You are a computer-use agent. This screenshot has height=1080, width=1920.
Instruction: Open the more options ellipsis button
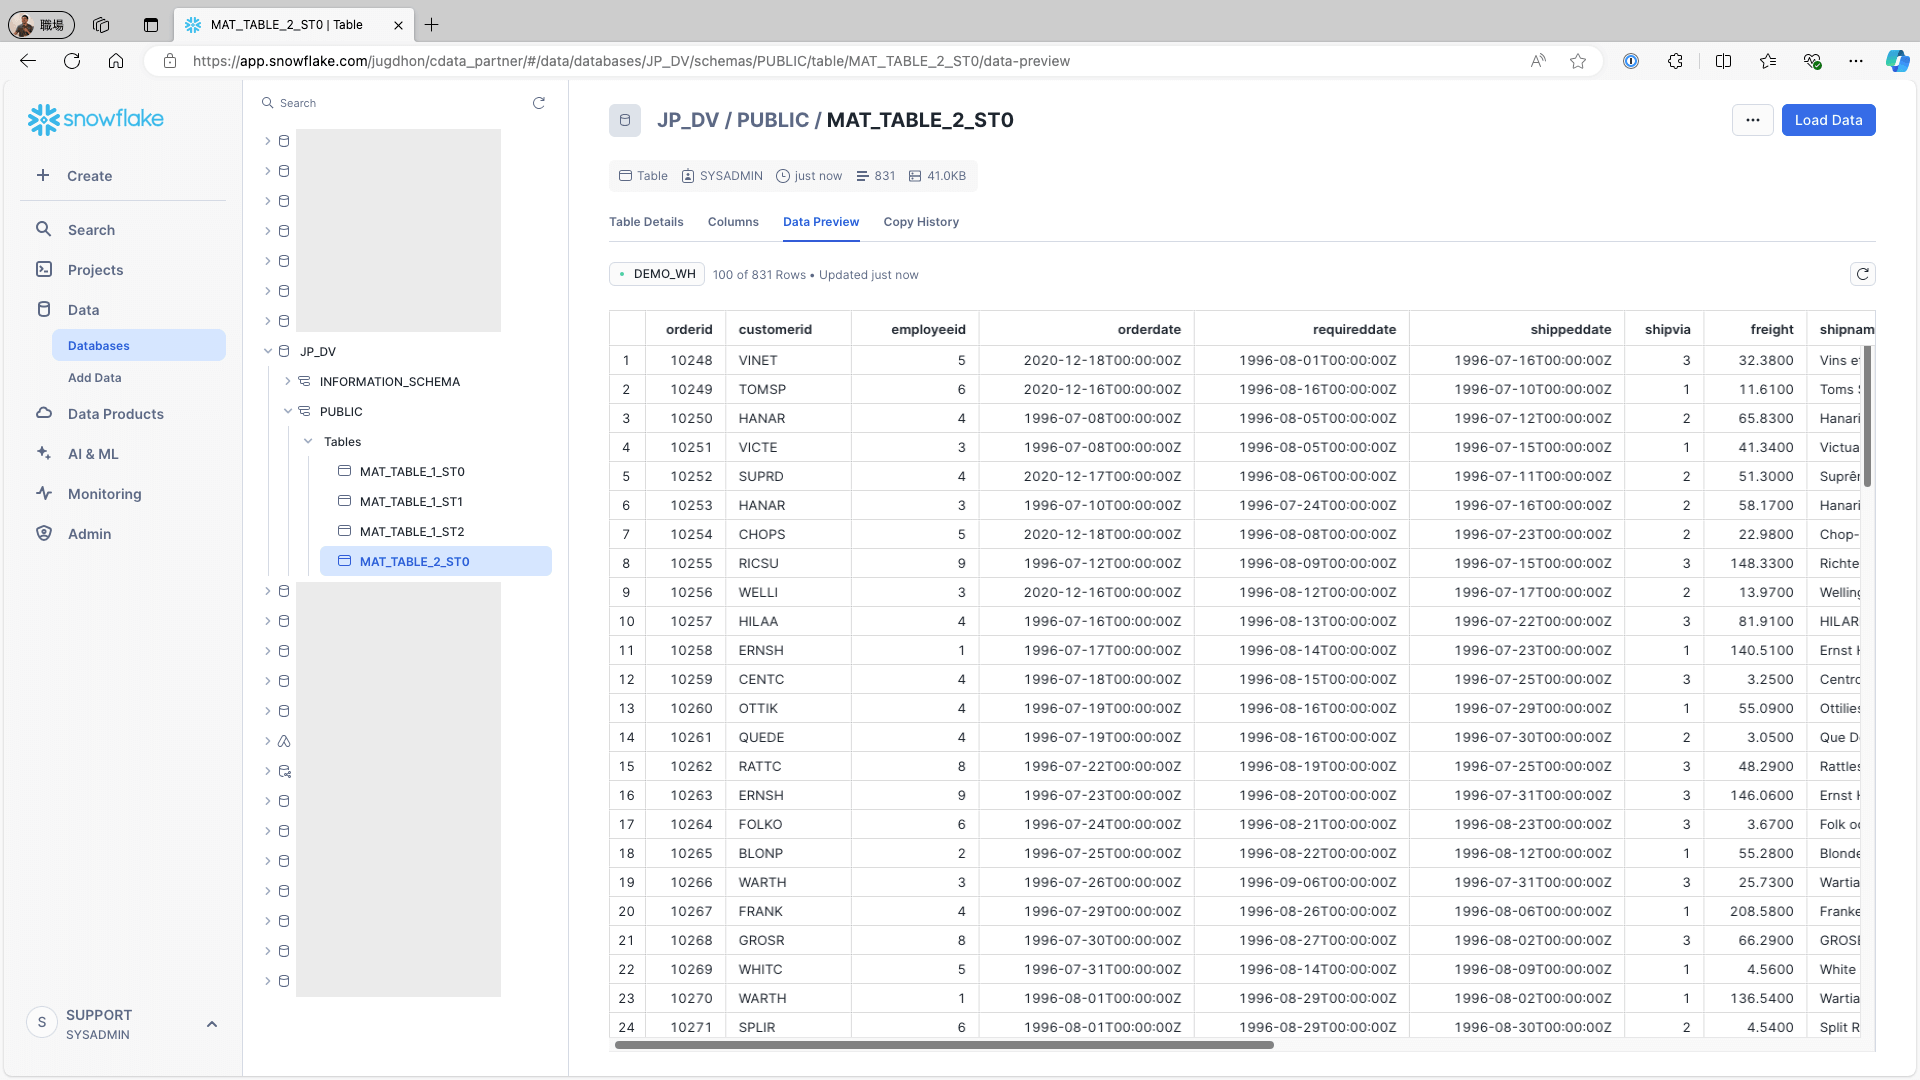pyautogui.click(x=1752, y=120)
